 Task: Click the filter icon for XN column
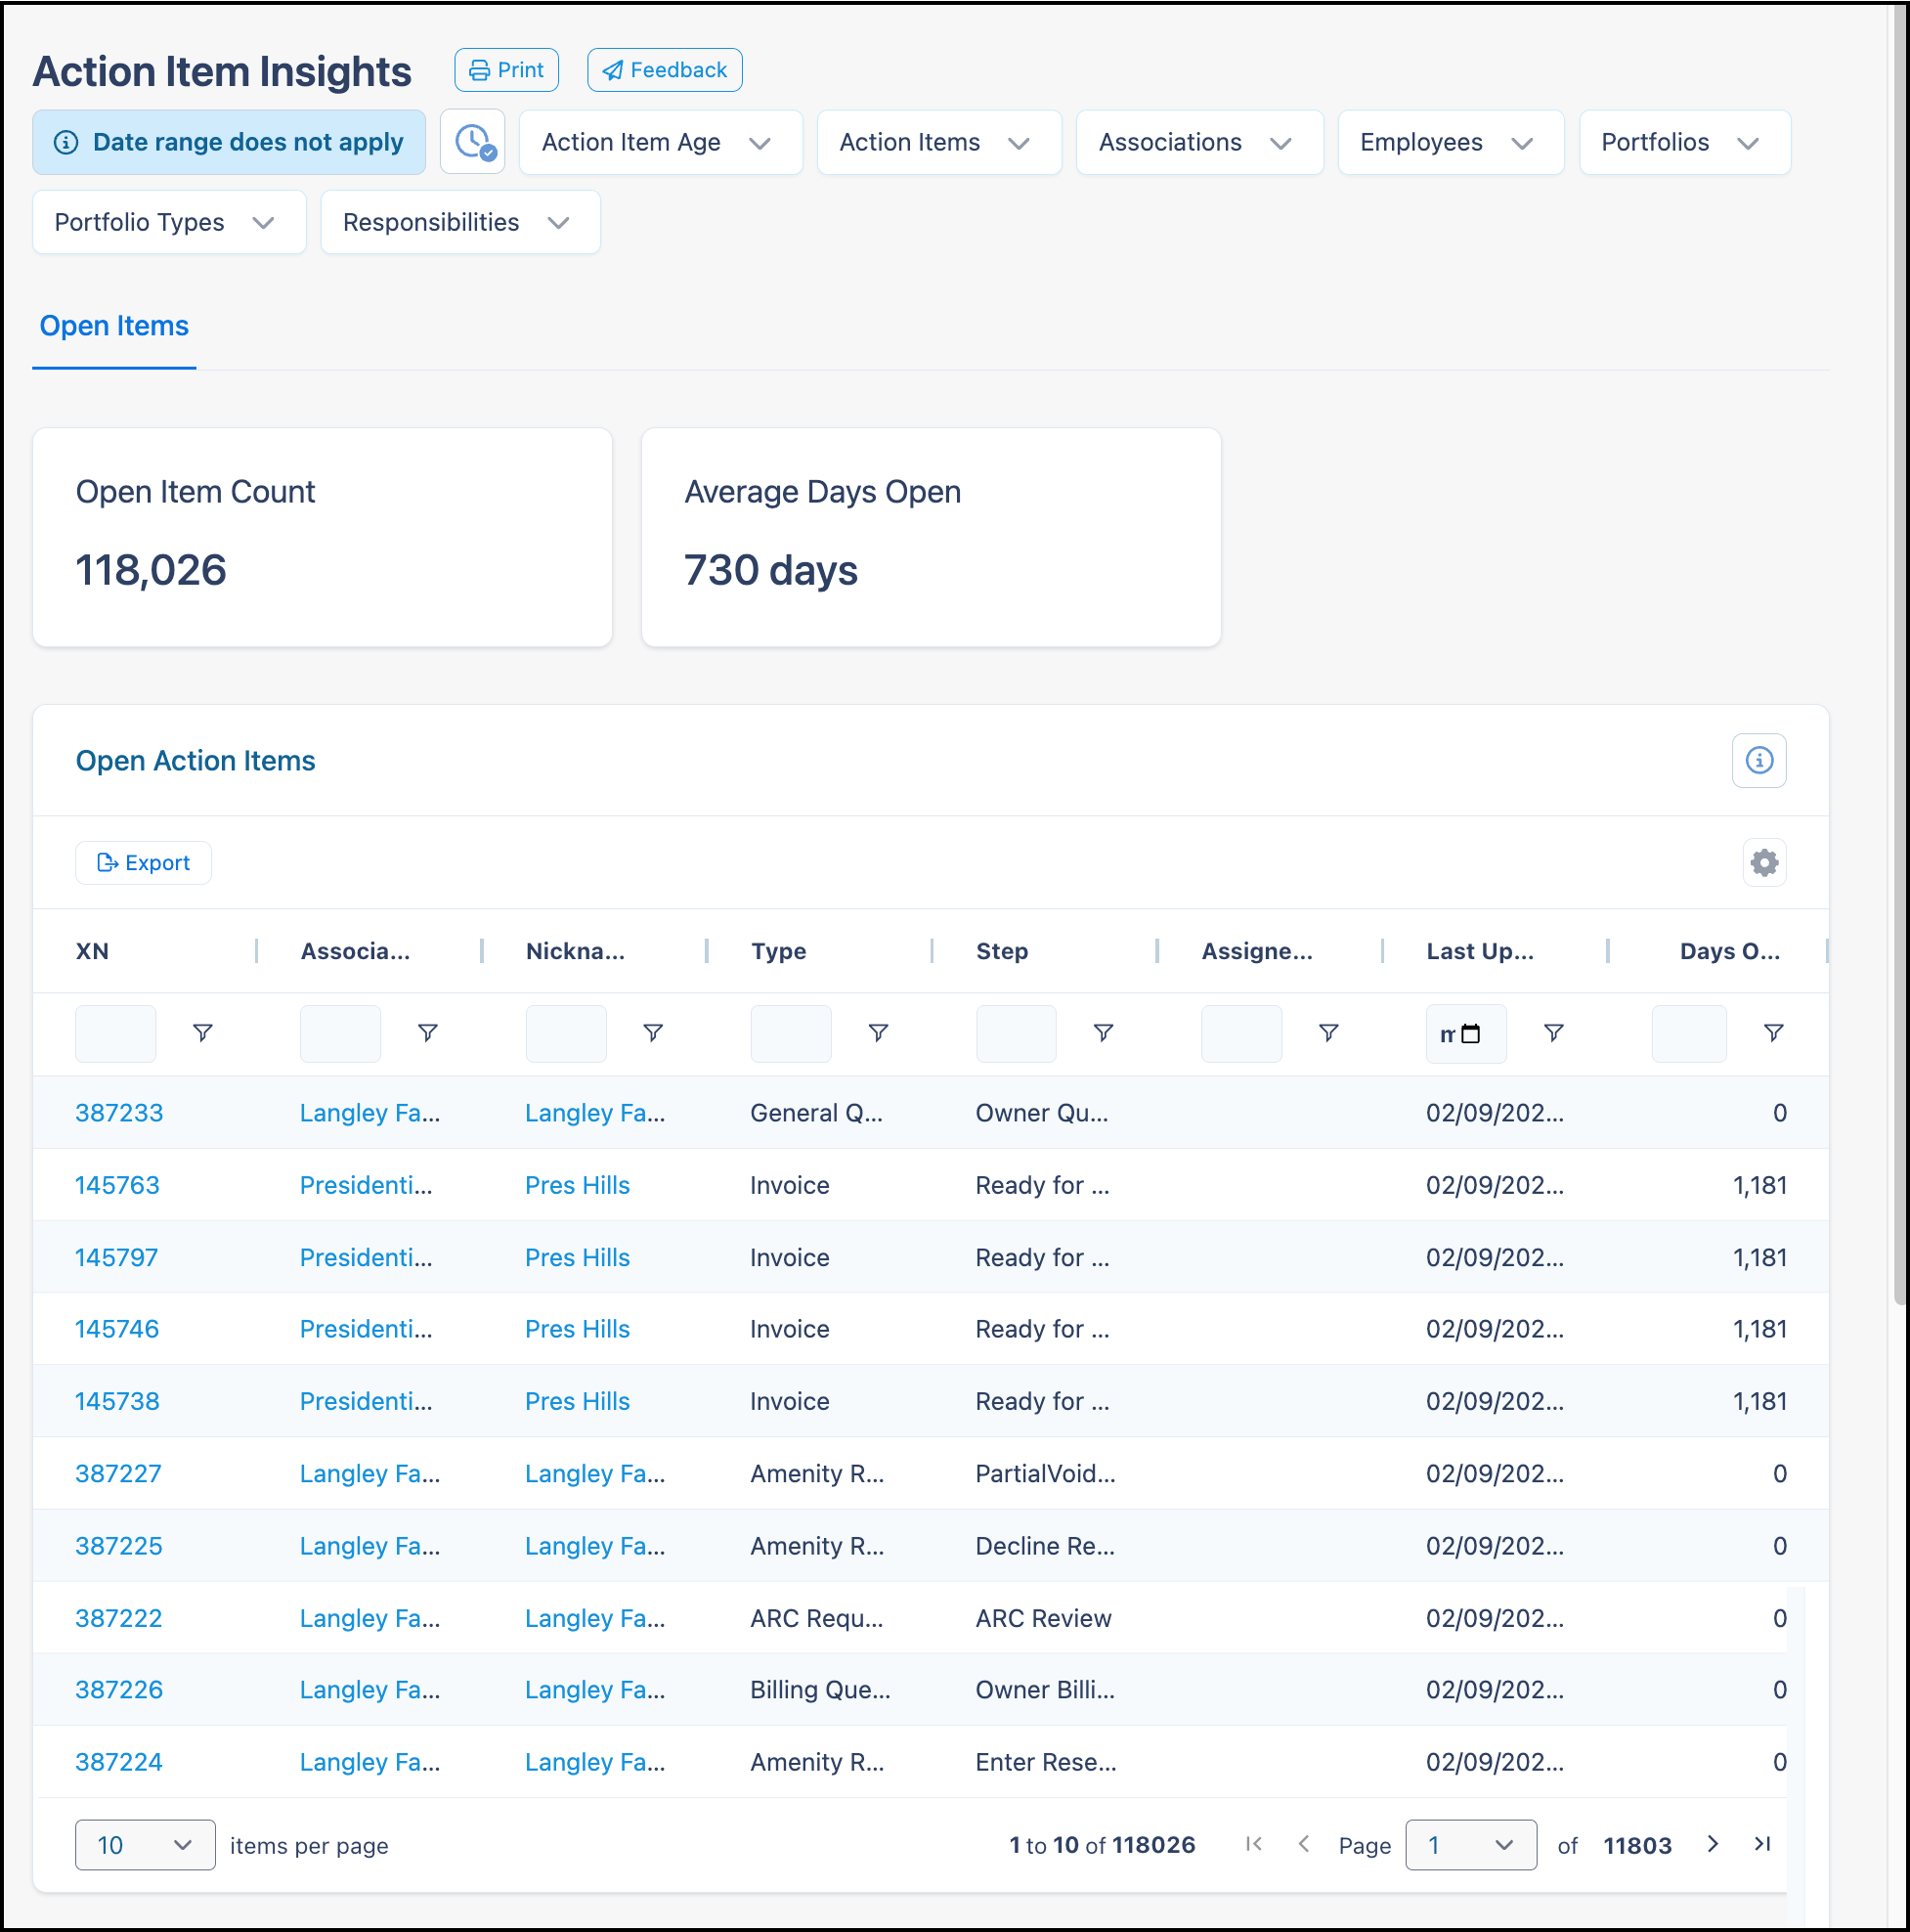pos(202,1032)
